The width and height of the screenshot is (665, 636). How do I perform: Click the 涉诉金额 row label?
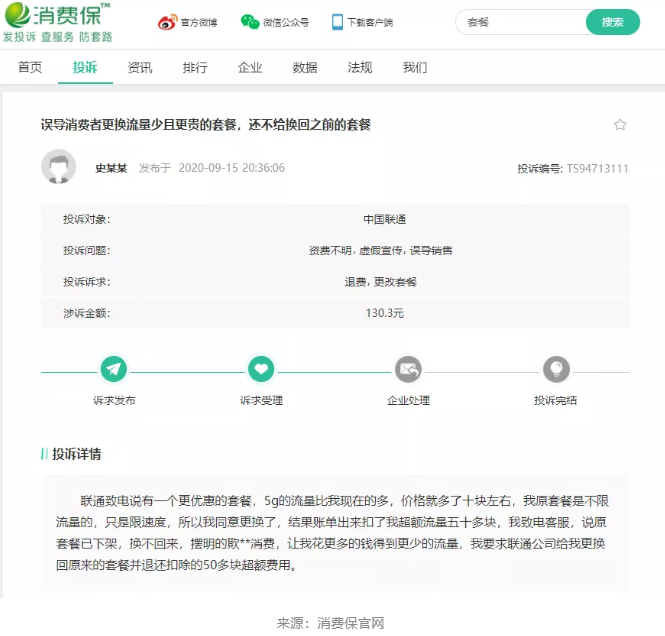click(x=87, y=313)
